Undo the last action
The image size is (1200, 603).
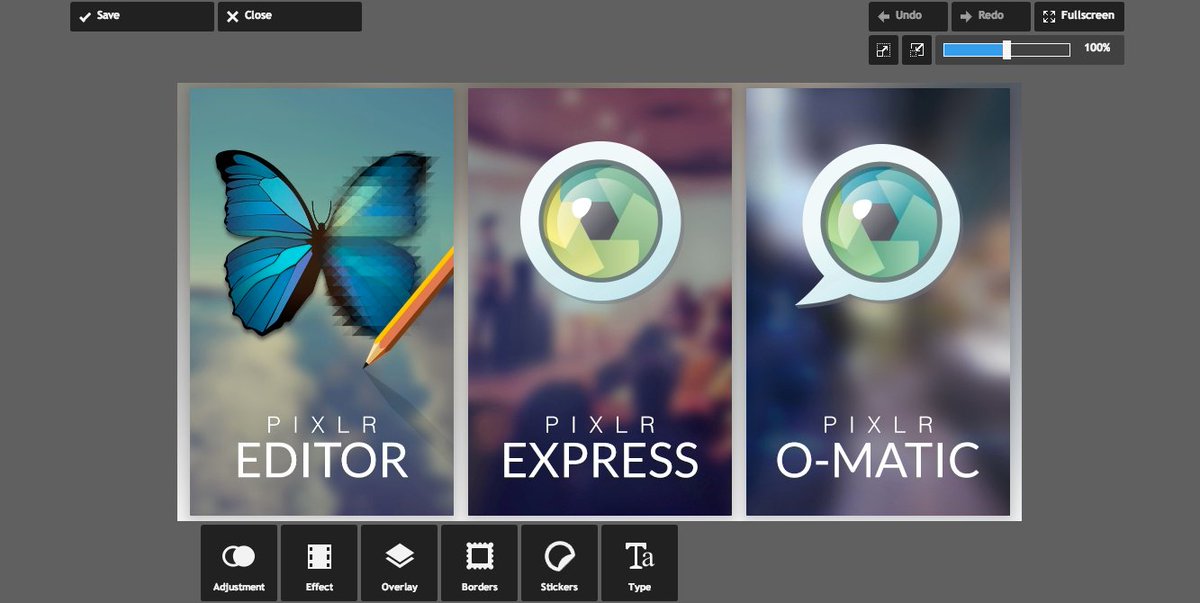tap(908, 16)
